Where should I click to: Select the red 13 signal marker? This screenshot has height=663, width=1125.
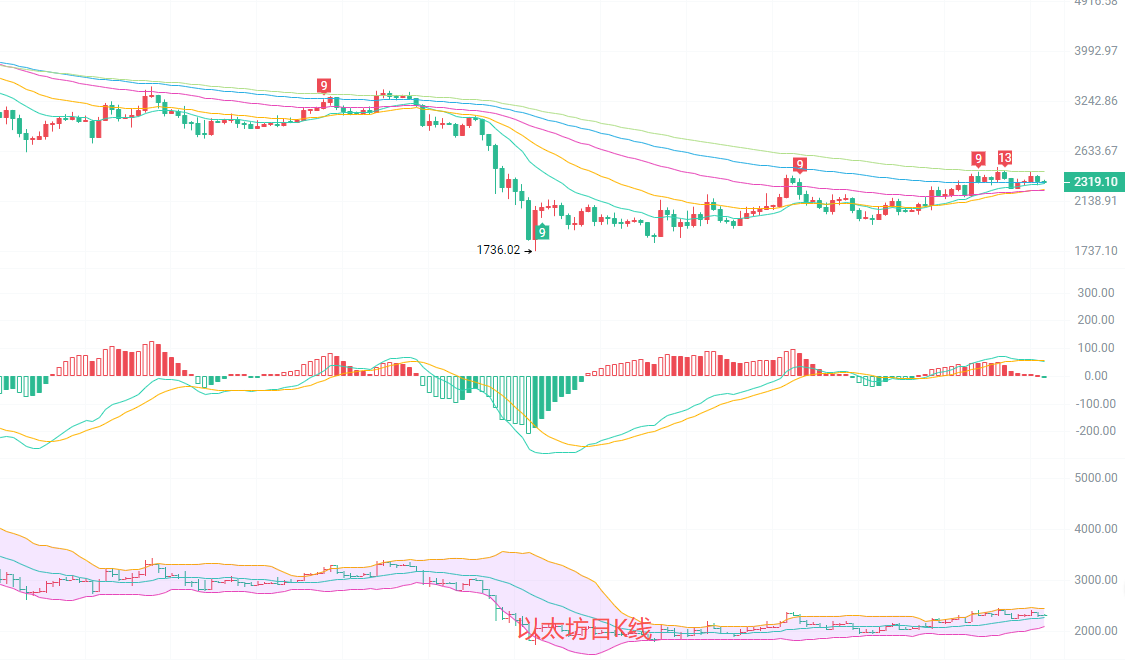coord(1004,158)
